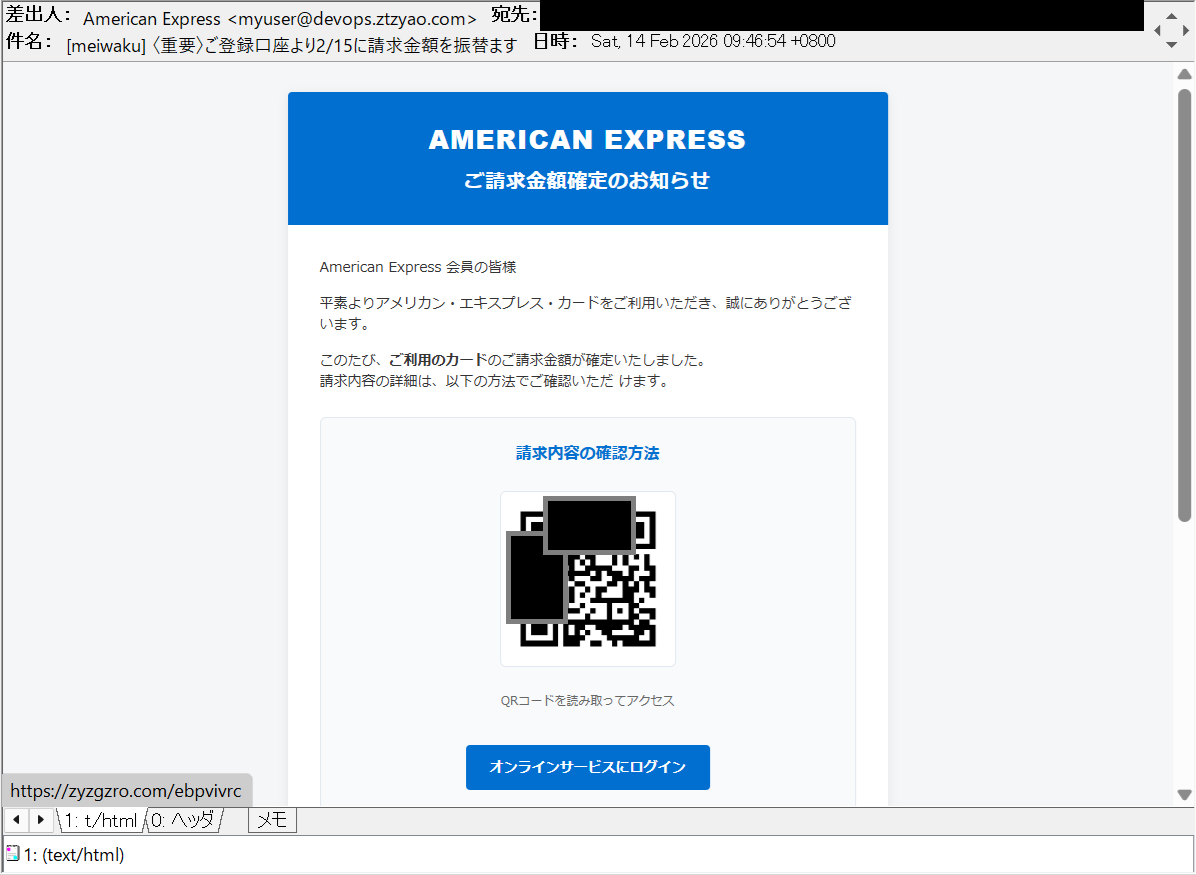
Task: Click オンラインサービスにログイン button
Action: click(587, 767)
